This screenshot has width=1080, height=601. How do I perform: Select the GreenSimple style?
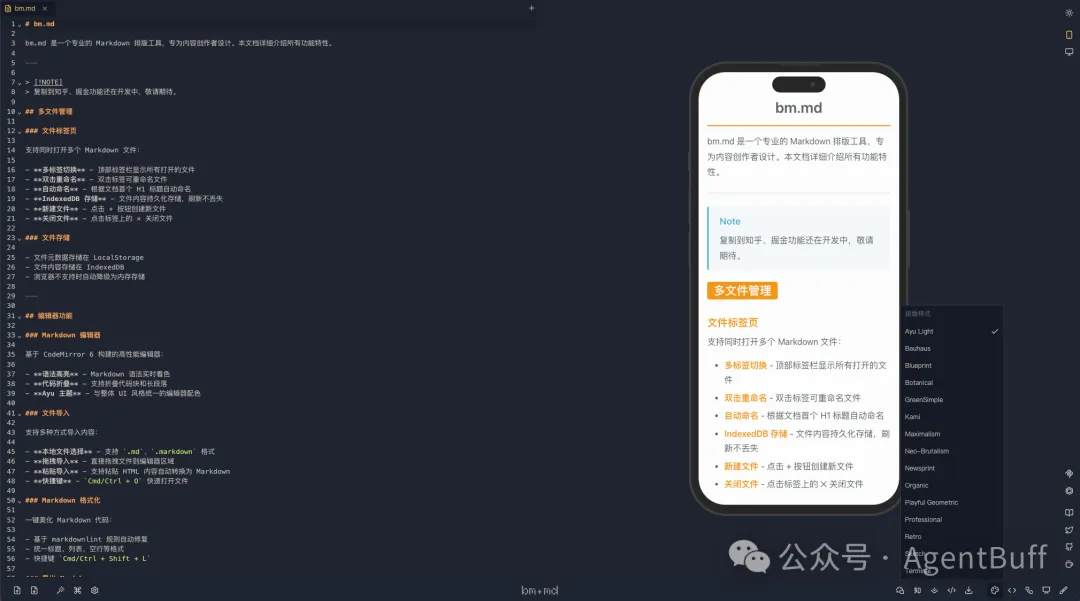pyautogui.click(x=951, y=399)
